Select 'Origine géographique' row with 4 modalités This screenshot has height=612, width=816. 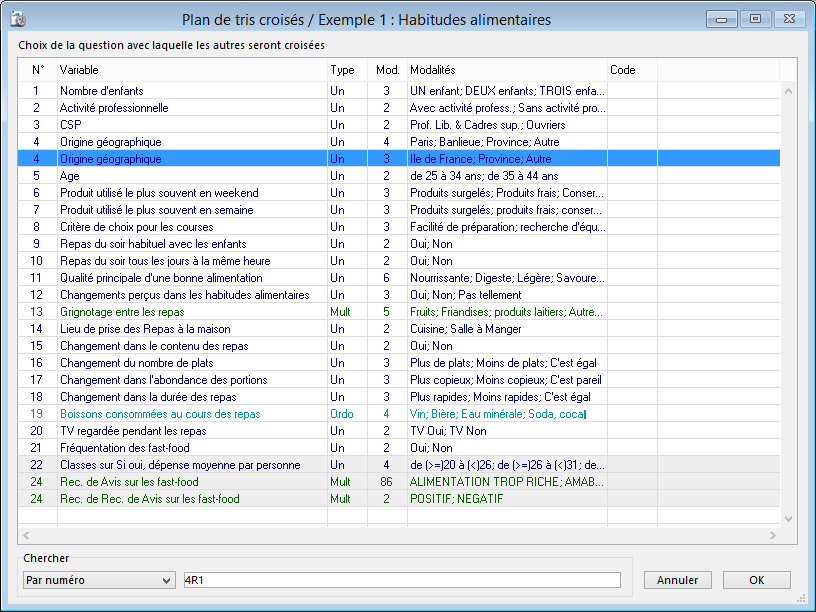point(399,142)
